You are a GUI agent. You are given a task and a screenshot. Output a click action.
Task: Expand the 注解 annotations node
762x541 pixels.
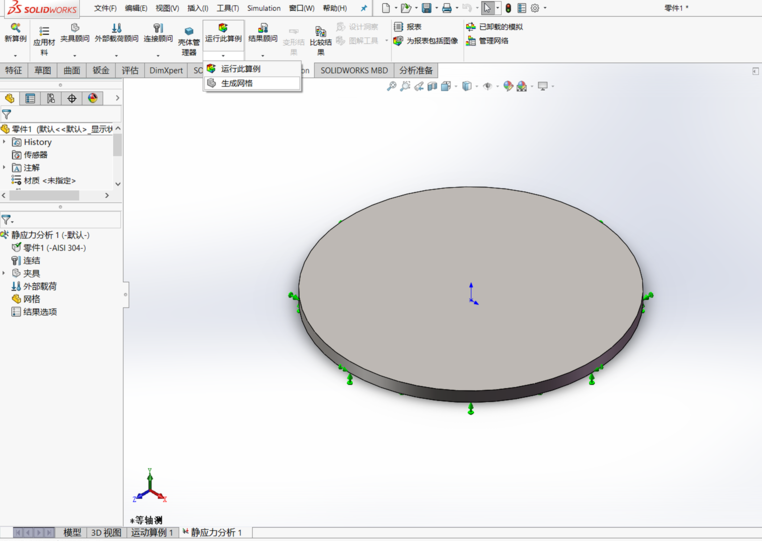click(x=4, y=168)
